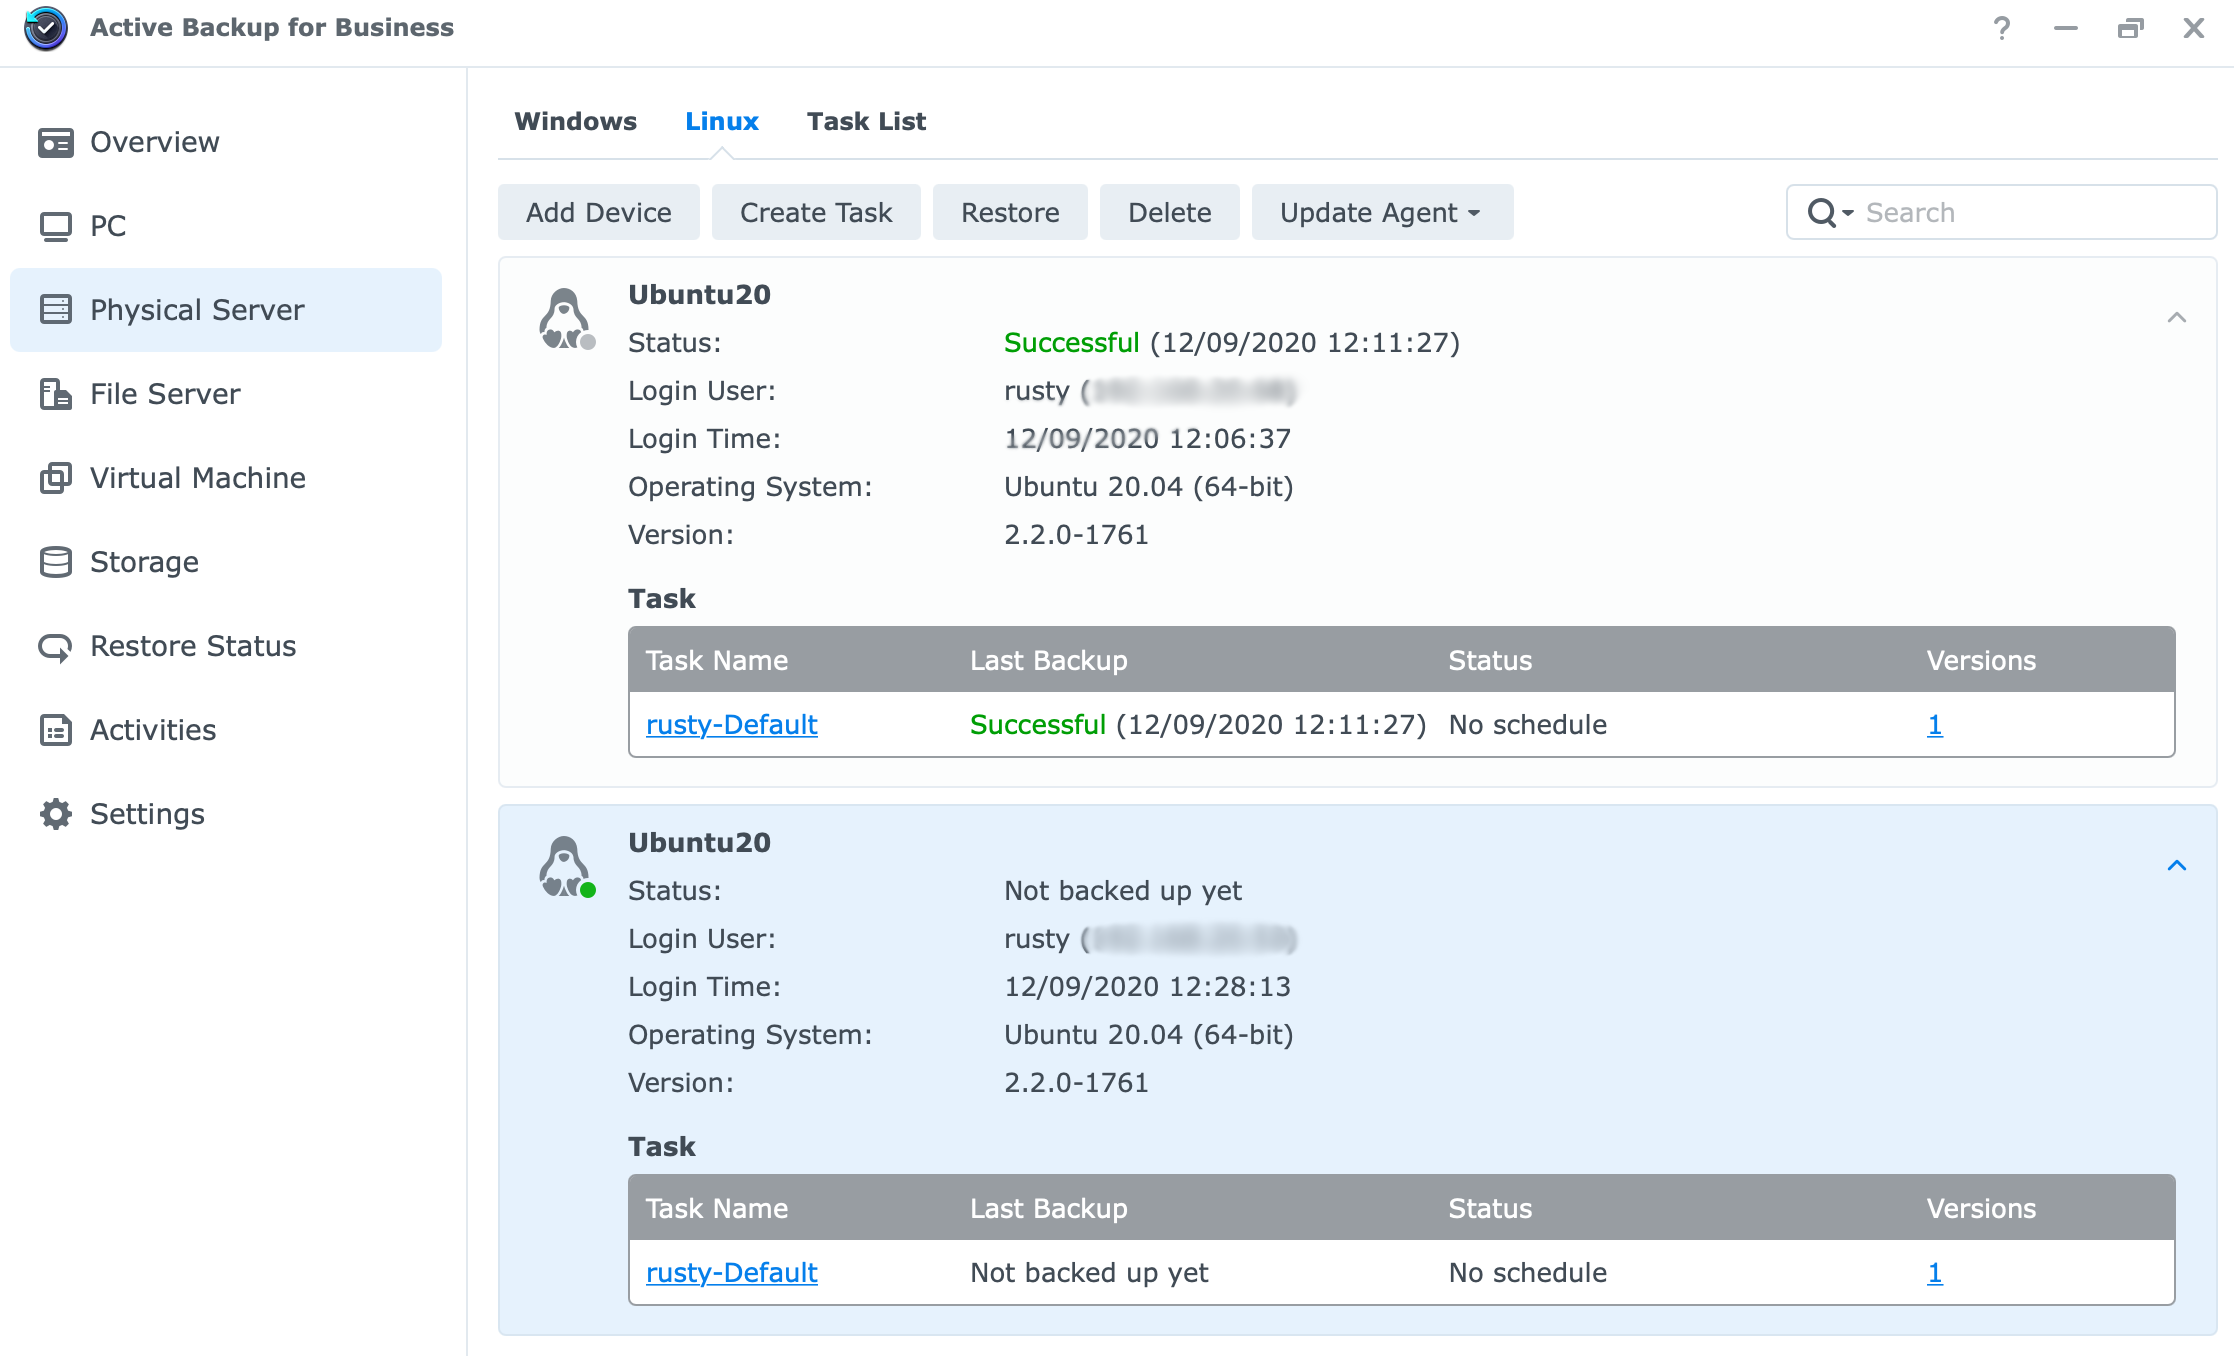2234x1356 pixels.
Task: Open versions link of not-backed-up task
Action: (x=1935, y=1273)
